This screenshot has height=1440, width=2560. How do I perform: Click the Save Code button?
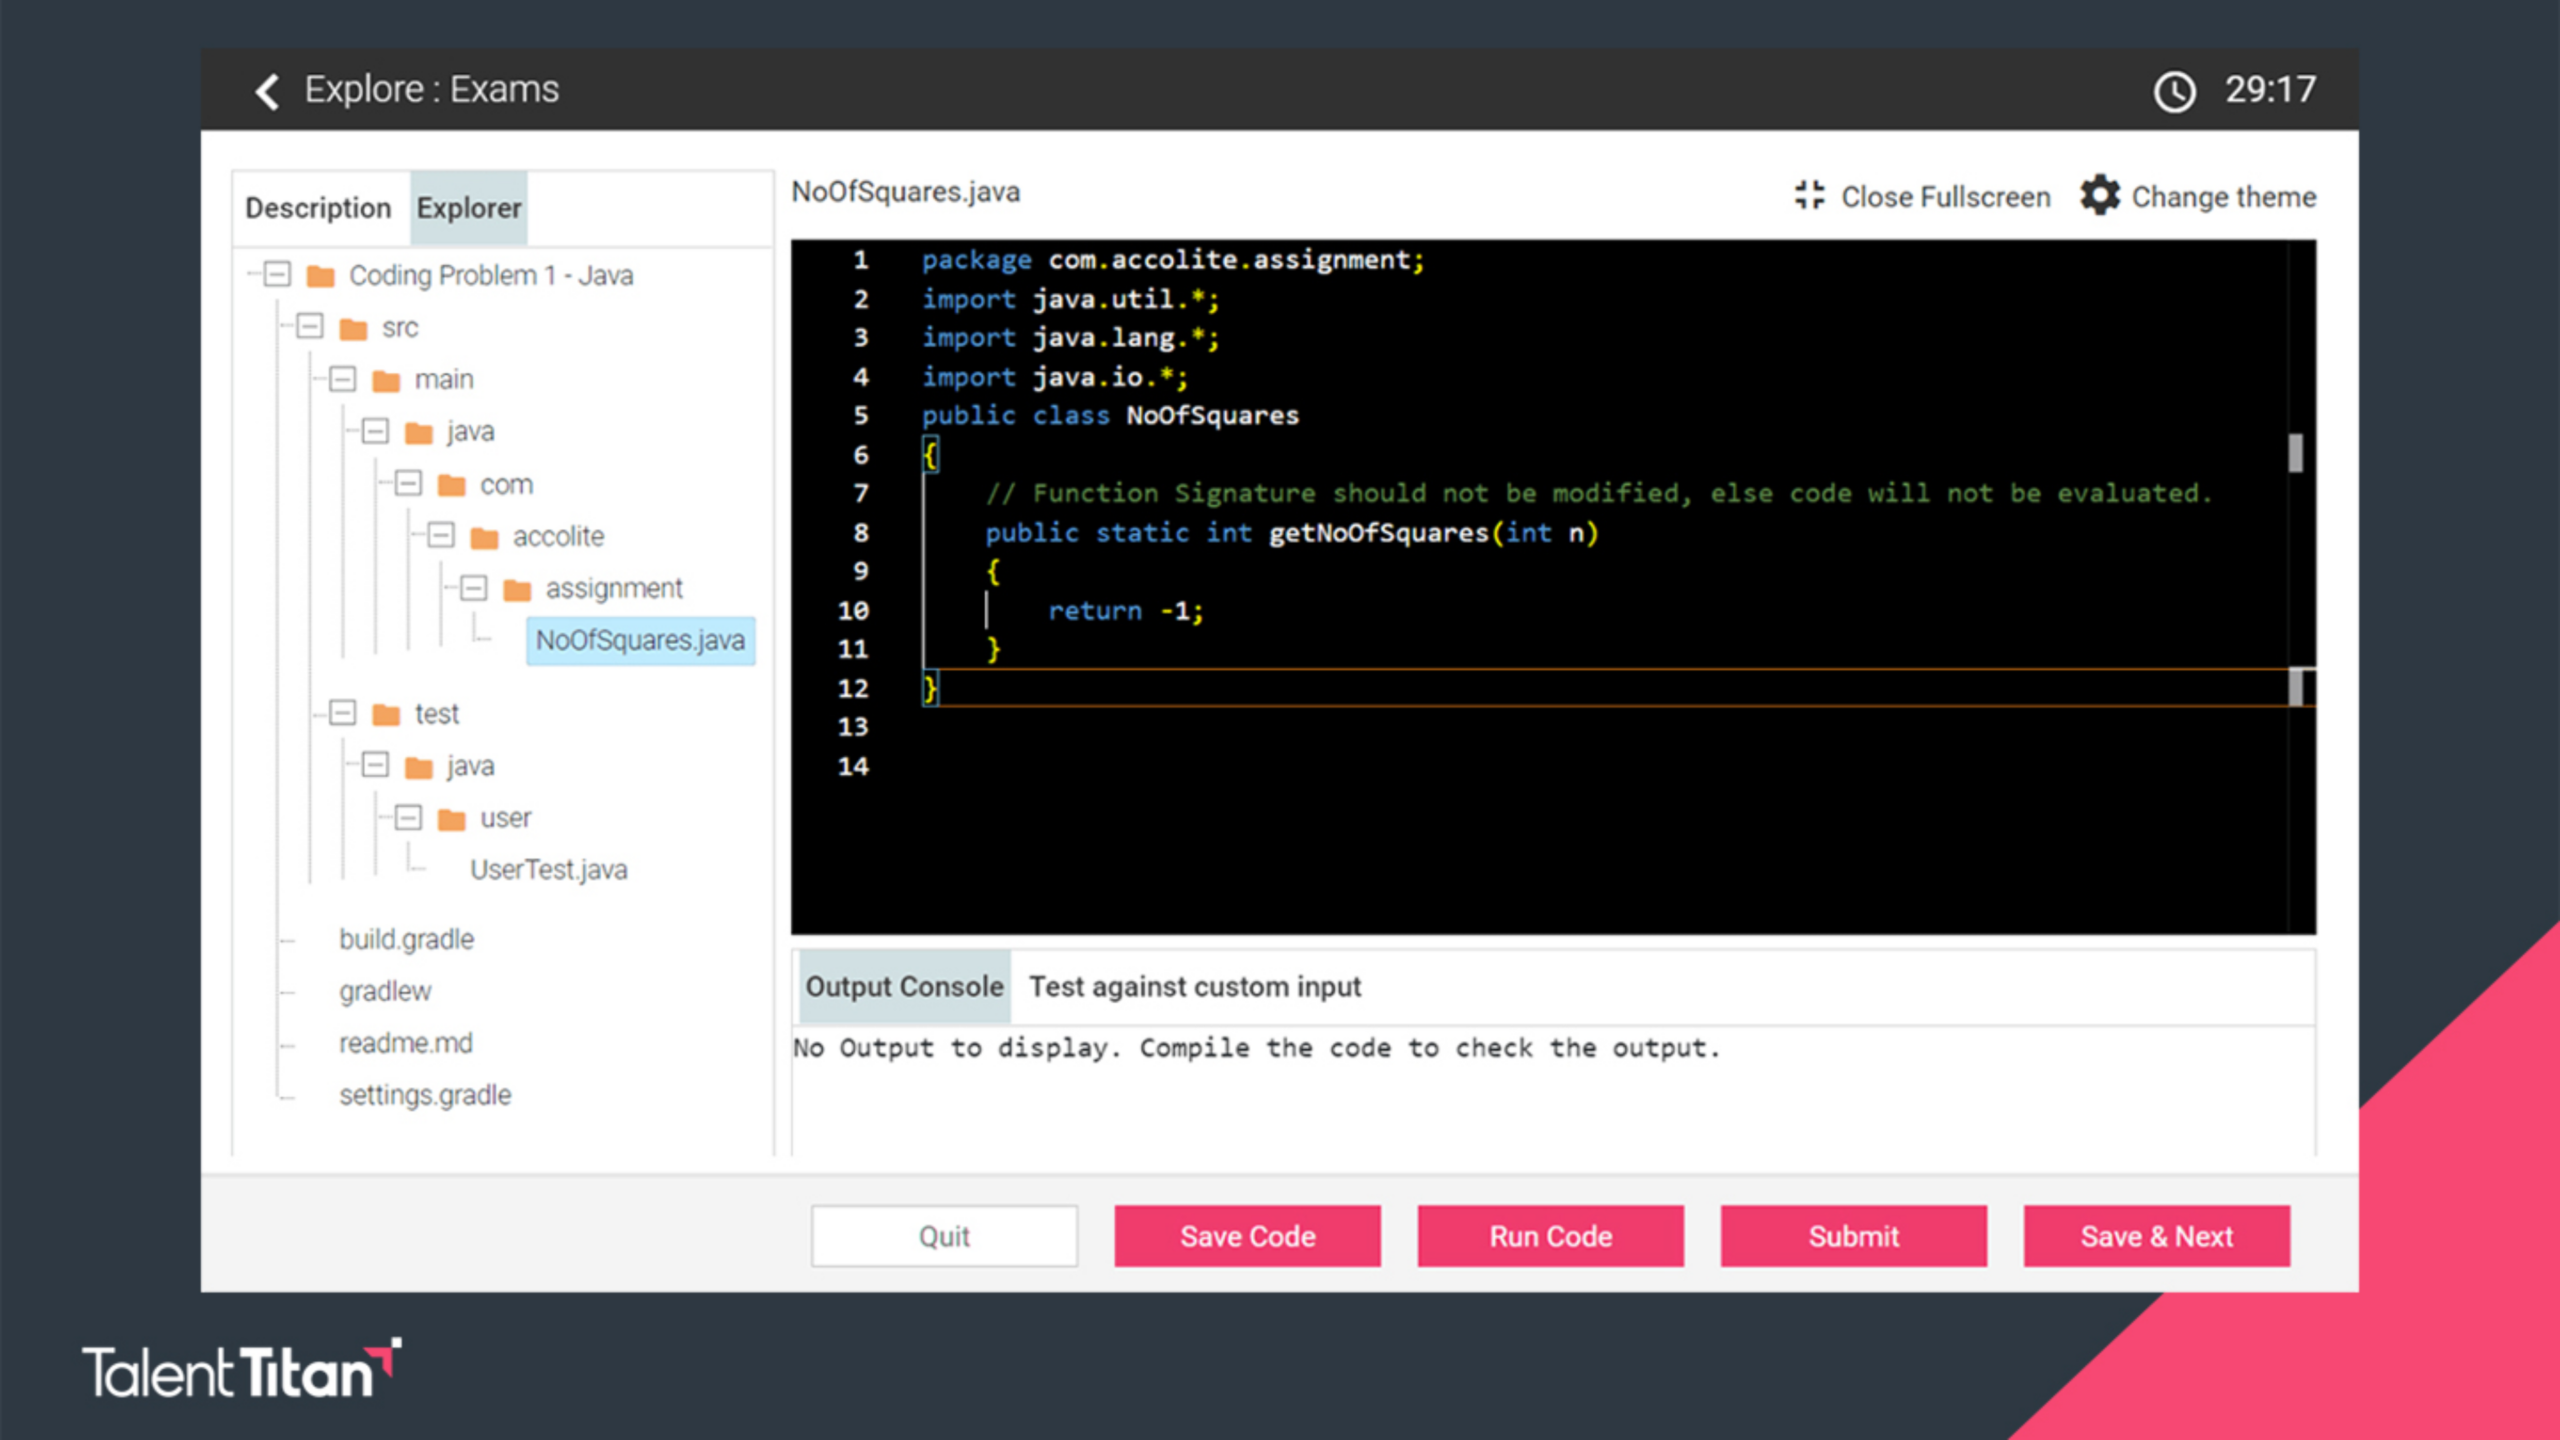pos(1247,1236)
